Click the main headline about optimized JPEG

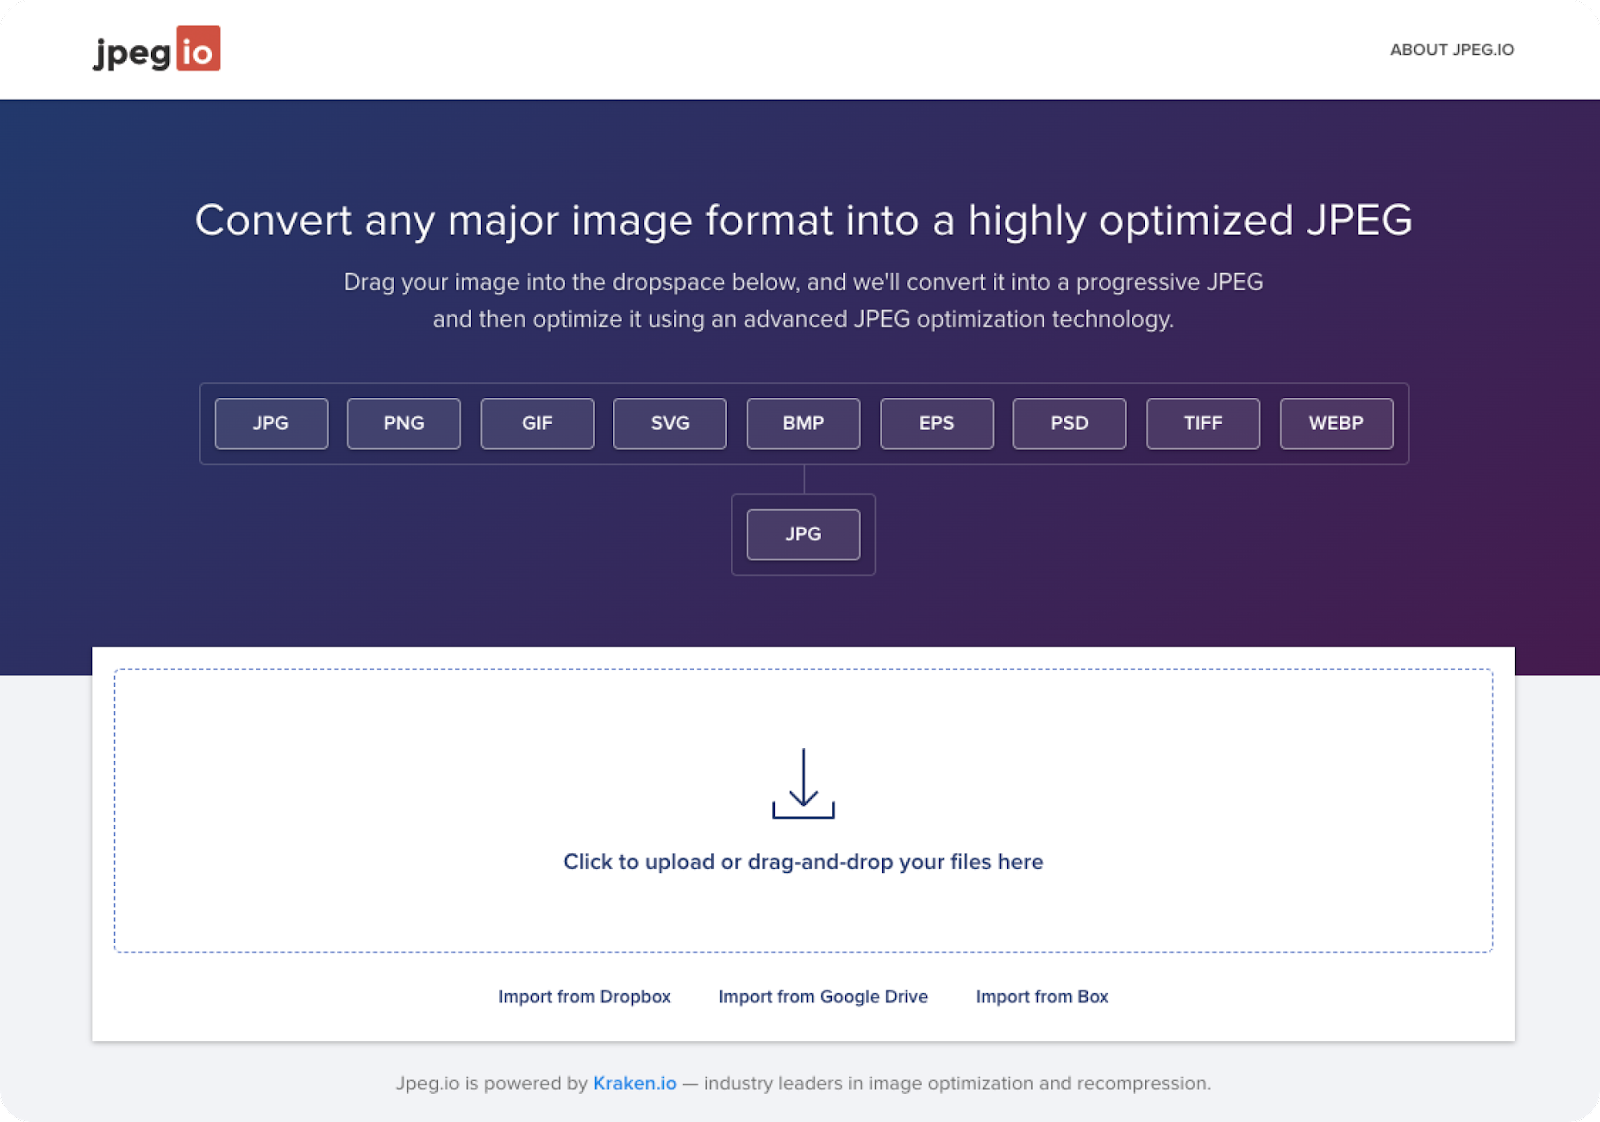coord(803,221)
